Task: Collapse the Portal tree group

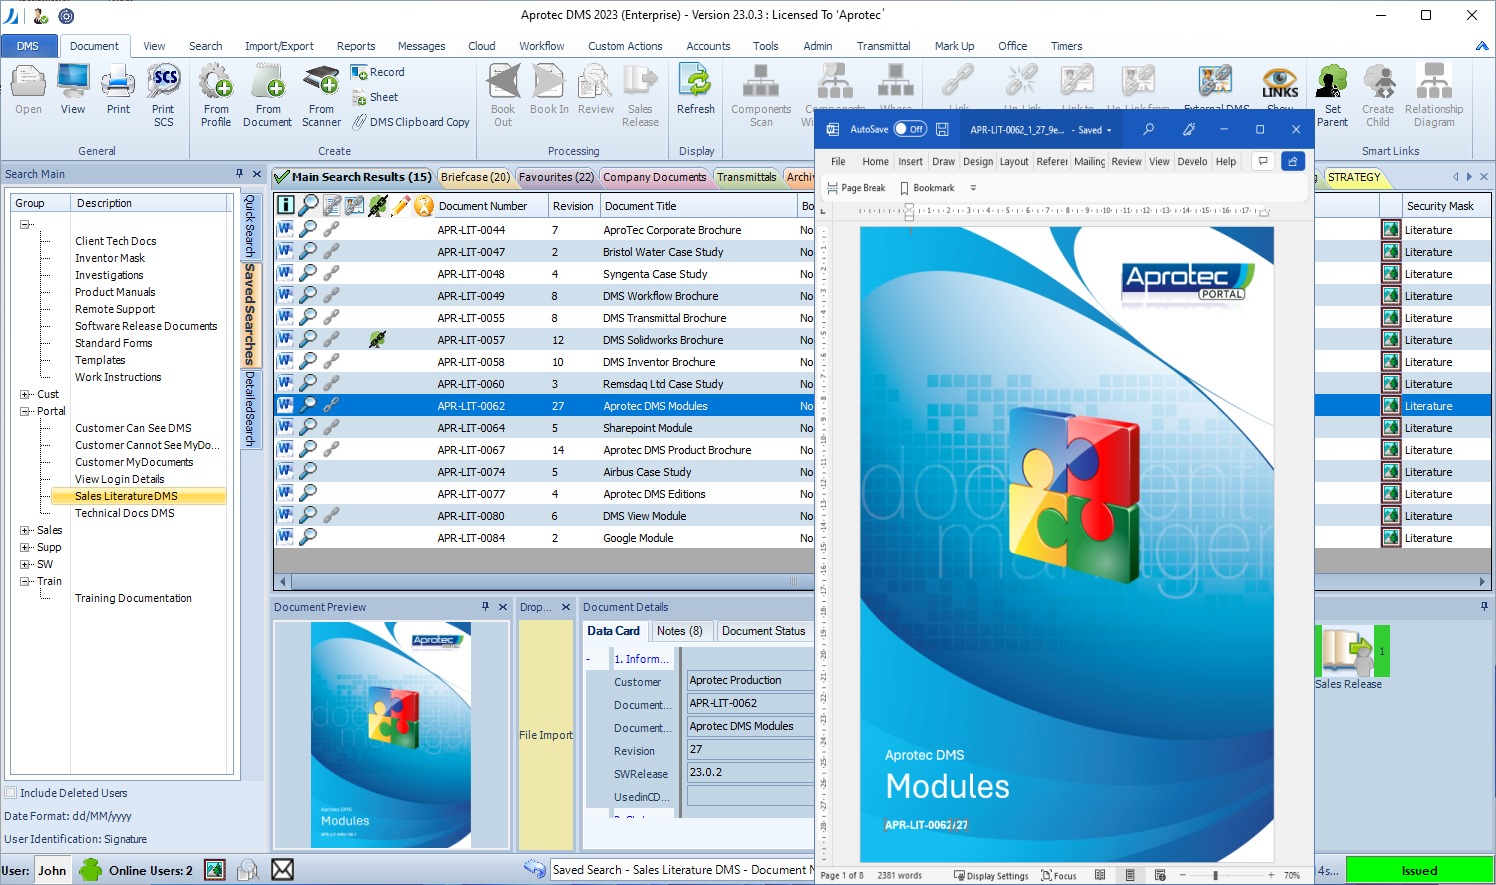Action: (x=25, y=411)
